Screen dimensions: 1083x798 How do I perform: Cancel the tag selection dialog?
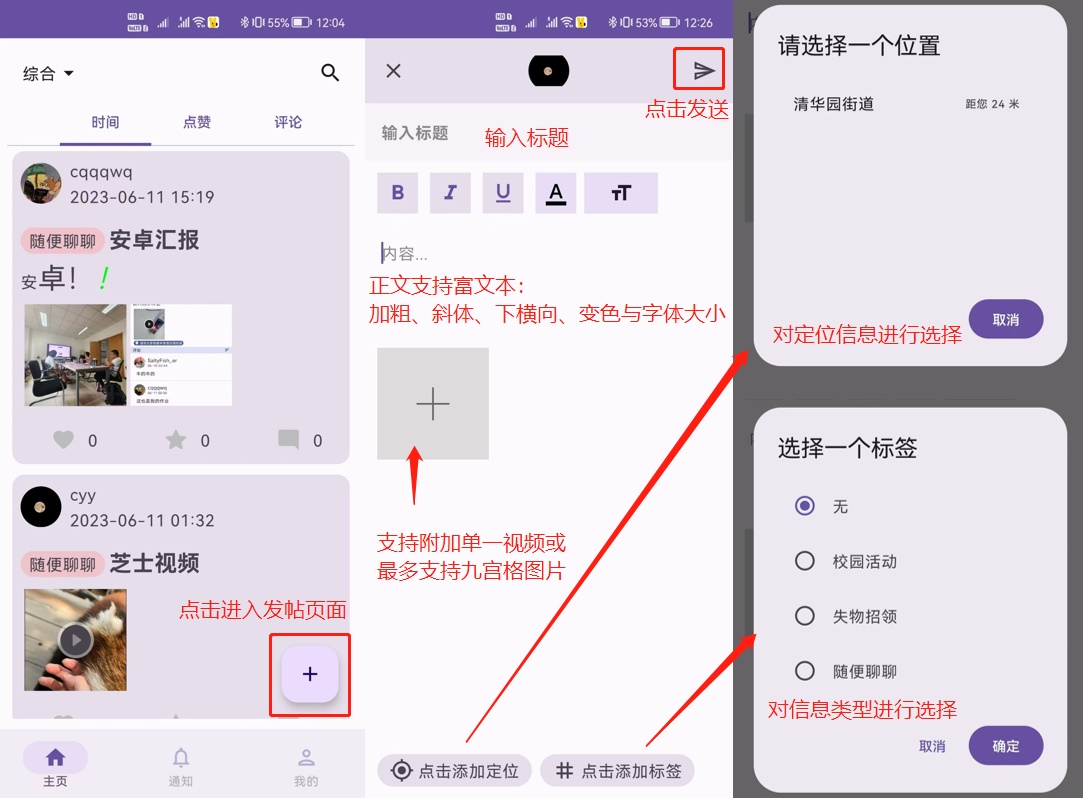pyautogui.click(x=932, y=746)
